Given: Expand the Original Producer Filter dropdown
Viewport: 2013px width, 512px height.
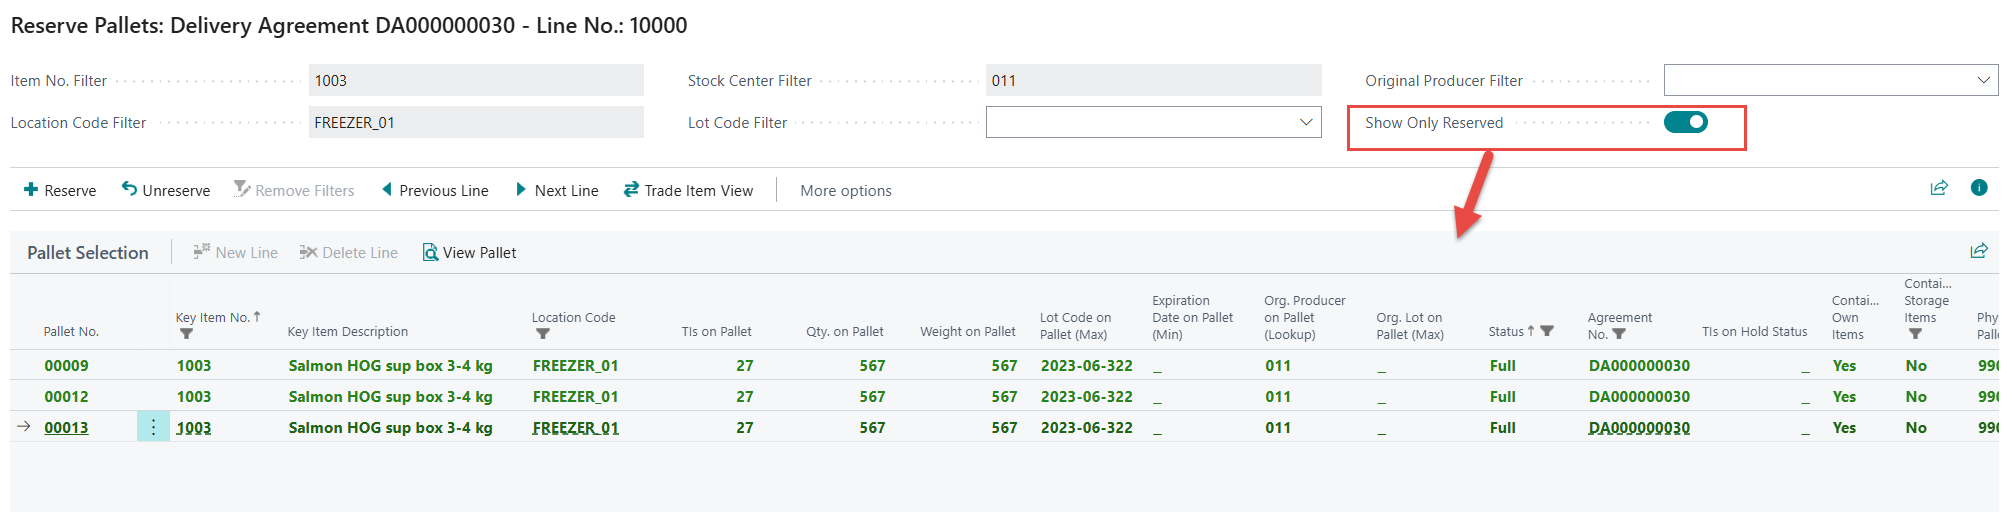Looking at the screenshot, I should (1983, 80).
